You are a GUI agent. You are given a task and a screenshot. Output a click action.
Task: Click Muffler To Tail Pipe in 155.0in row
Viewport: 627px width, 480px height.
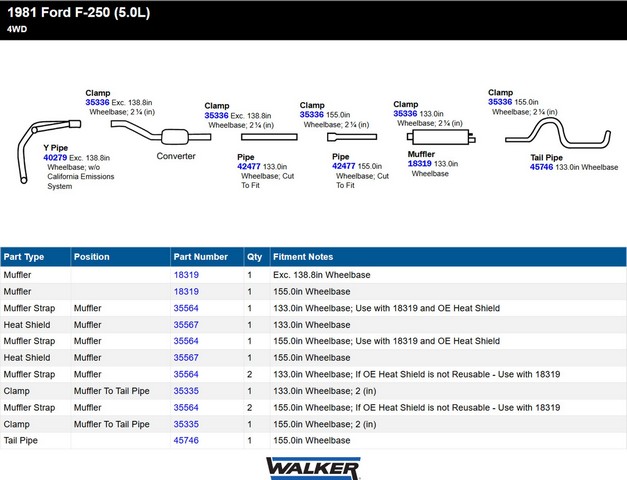pos(112,424)
